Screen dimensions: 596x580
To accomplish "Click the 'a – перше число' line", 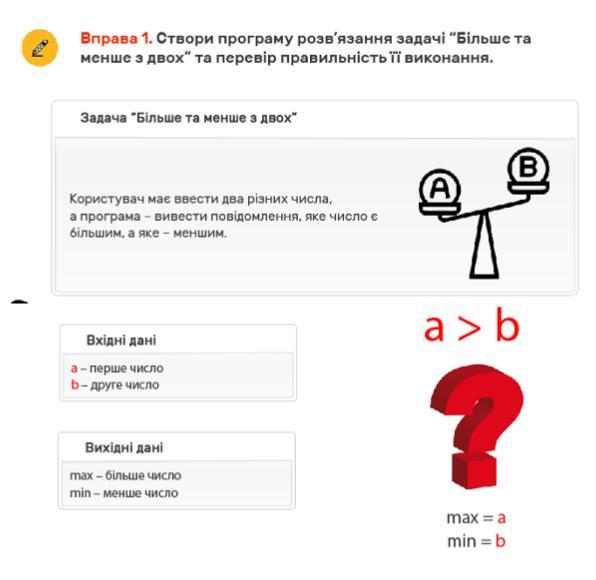I will click(117, 368).
